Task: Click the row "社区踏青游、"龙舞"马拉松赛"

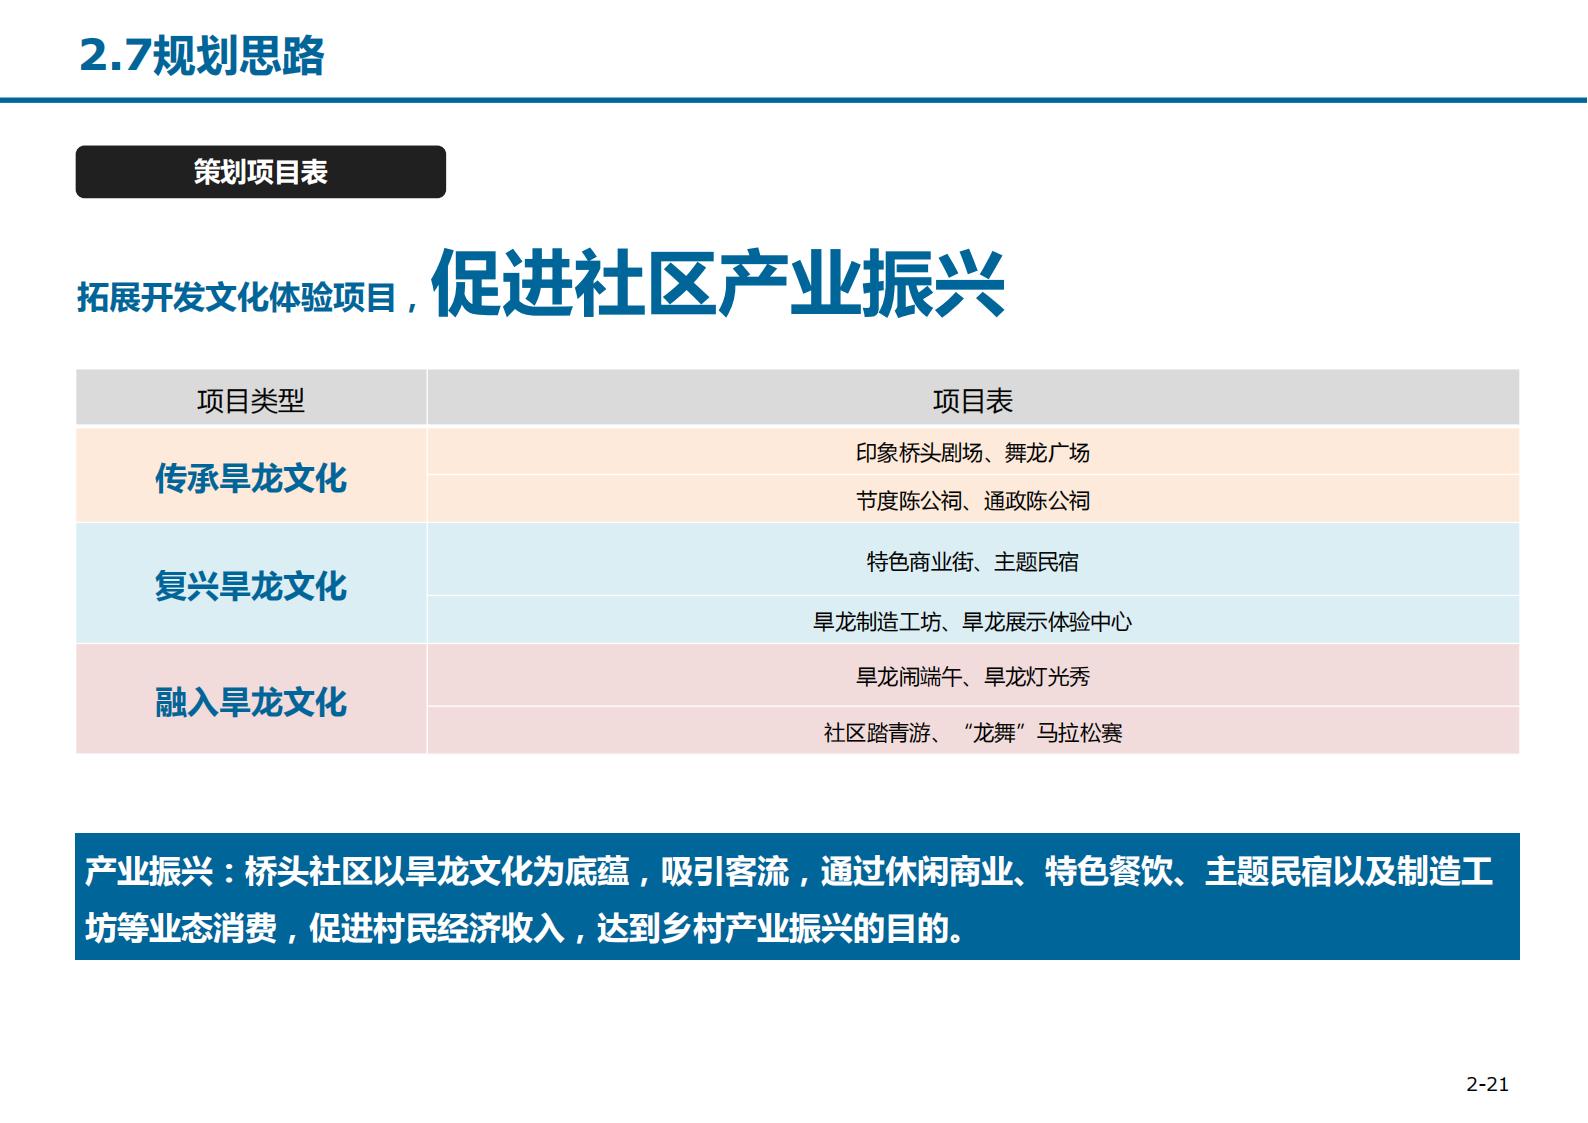Action: pyautogui.click(x=973, y=732)
